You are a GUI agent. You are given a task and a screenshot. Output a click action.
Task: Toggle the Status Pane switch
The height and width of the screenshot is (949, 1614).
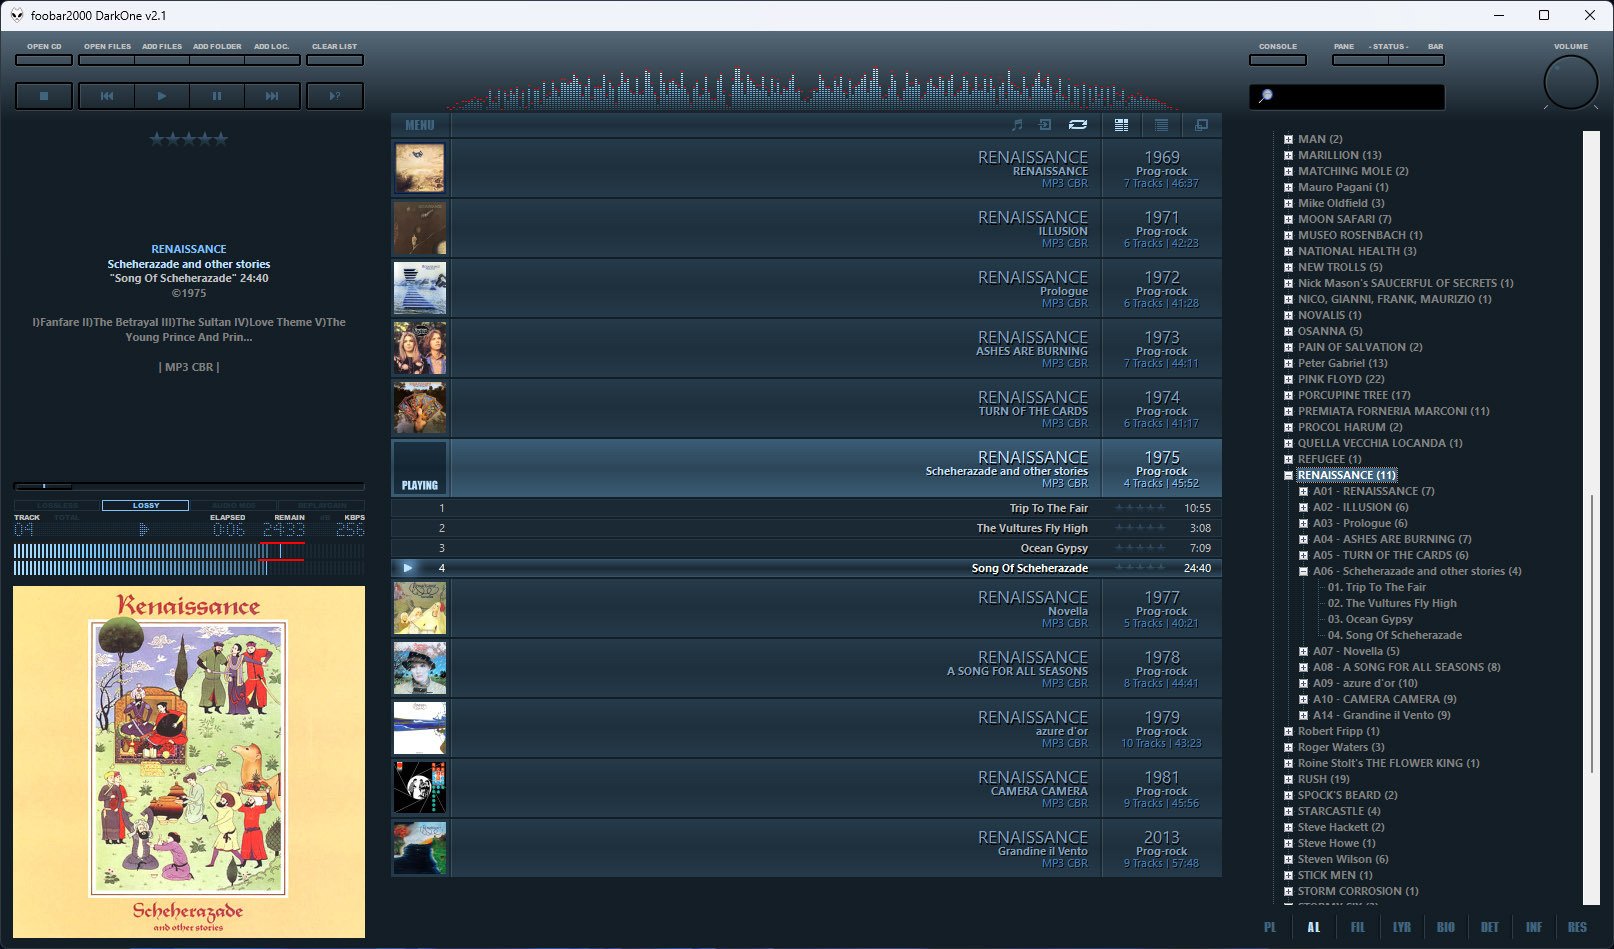[1360, 60]
